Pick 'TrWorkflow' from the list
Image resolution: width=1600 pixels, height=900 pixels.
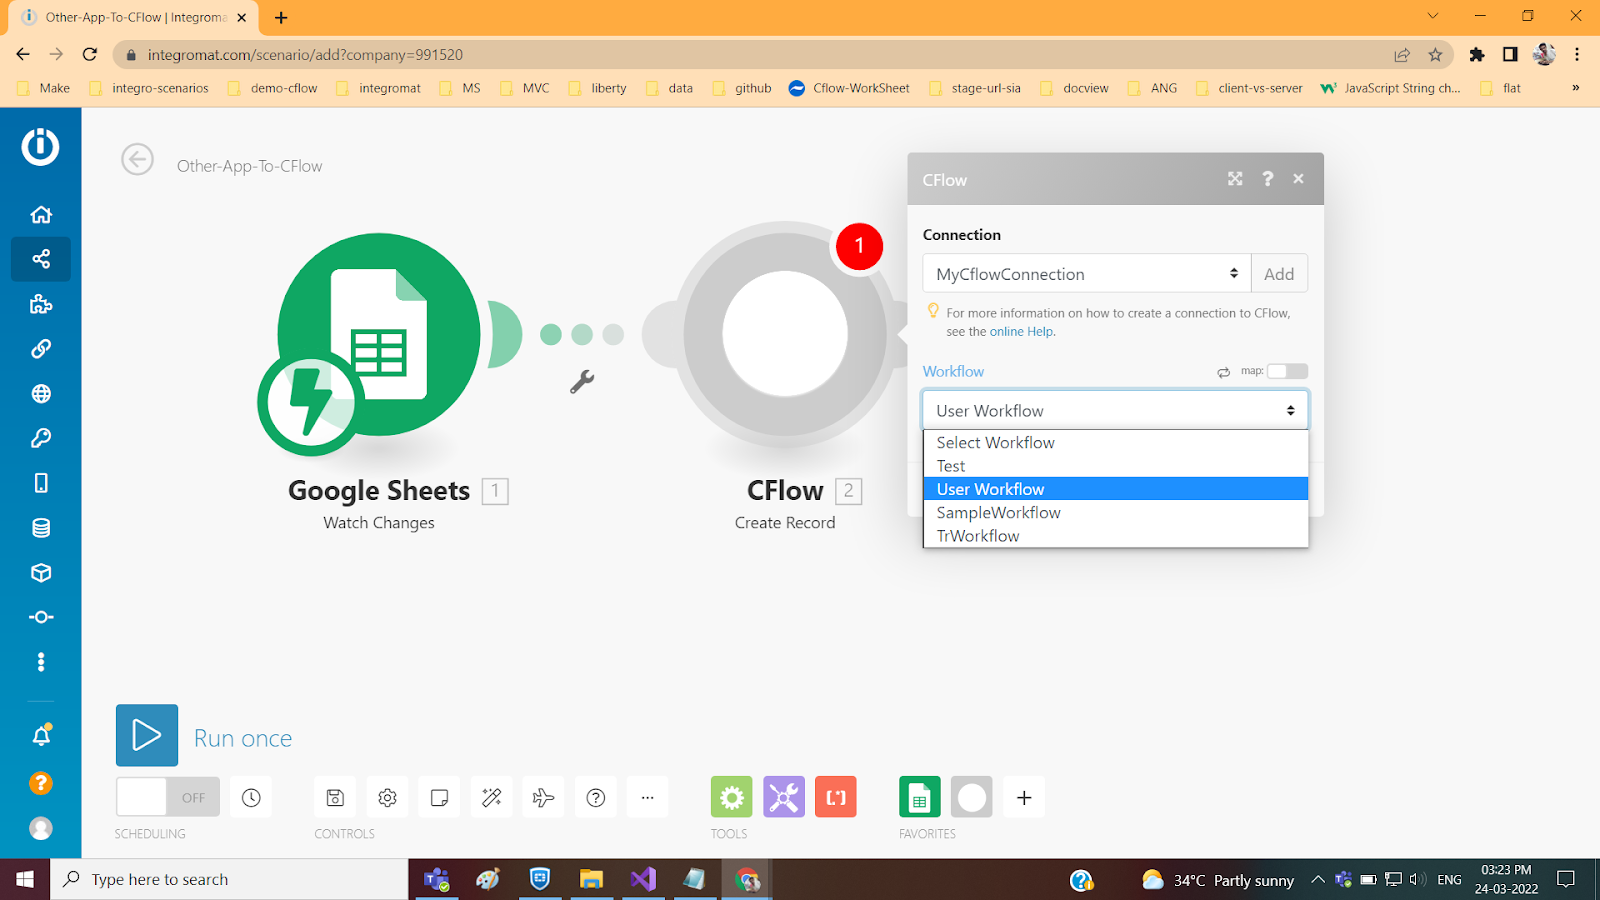pos(1115,536)
